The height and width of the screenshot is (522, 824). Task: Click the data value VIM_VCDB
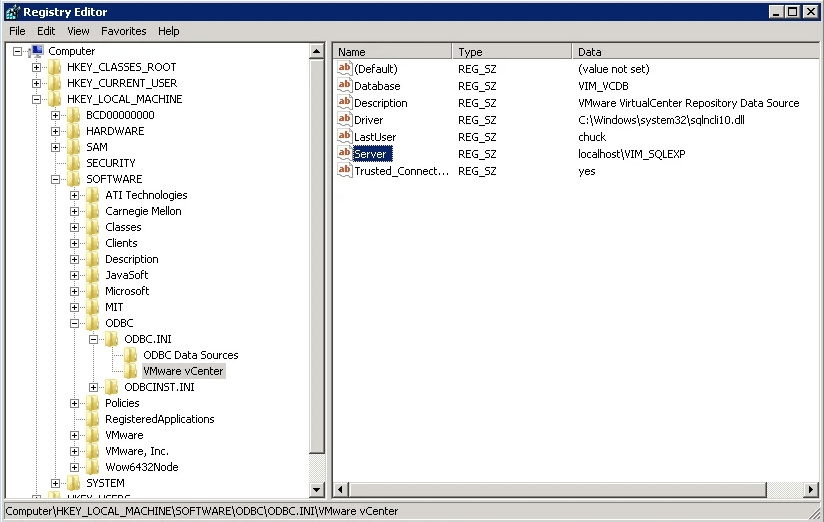click(x=603, y=86)
